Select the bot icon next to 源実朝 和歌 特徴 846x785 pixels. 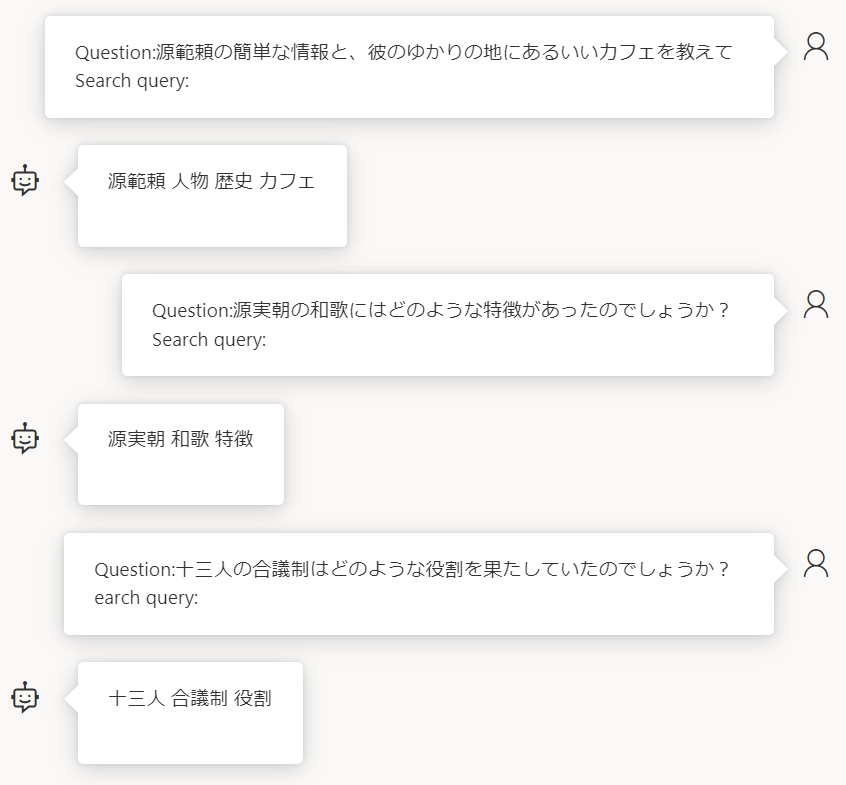pyautogui.click(x=25, y=438)
